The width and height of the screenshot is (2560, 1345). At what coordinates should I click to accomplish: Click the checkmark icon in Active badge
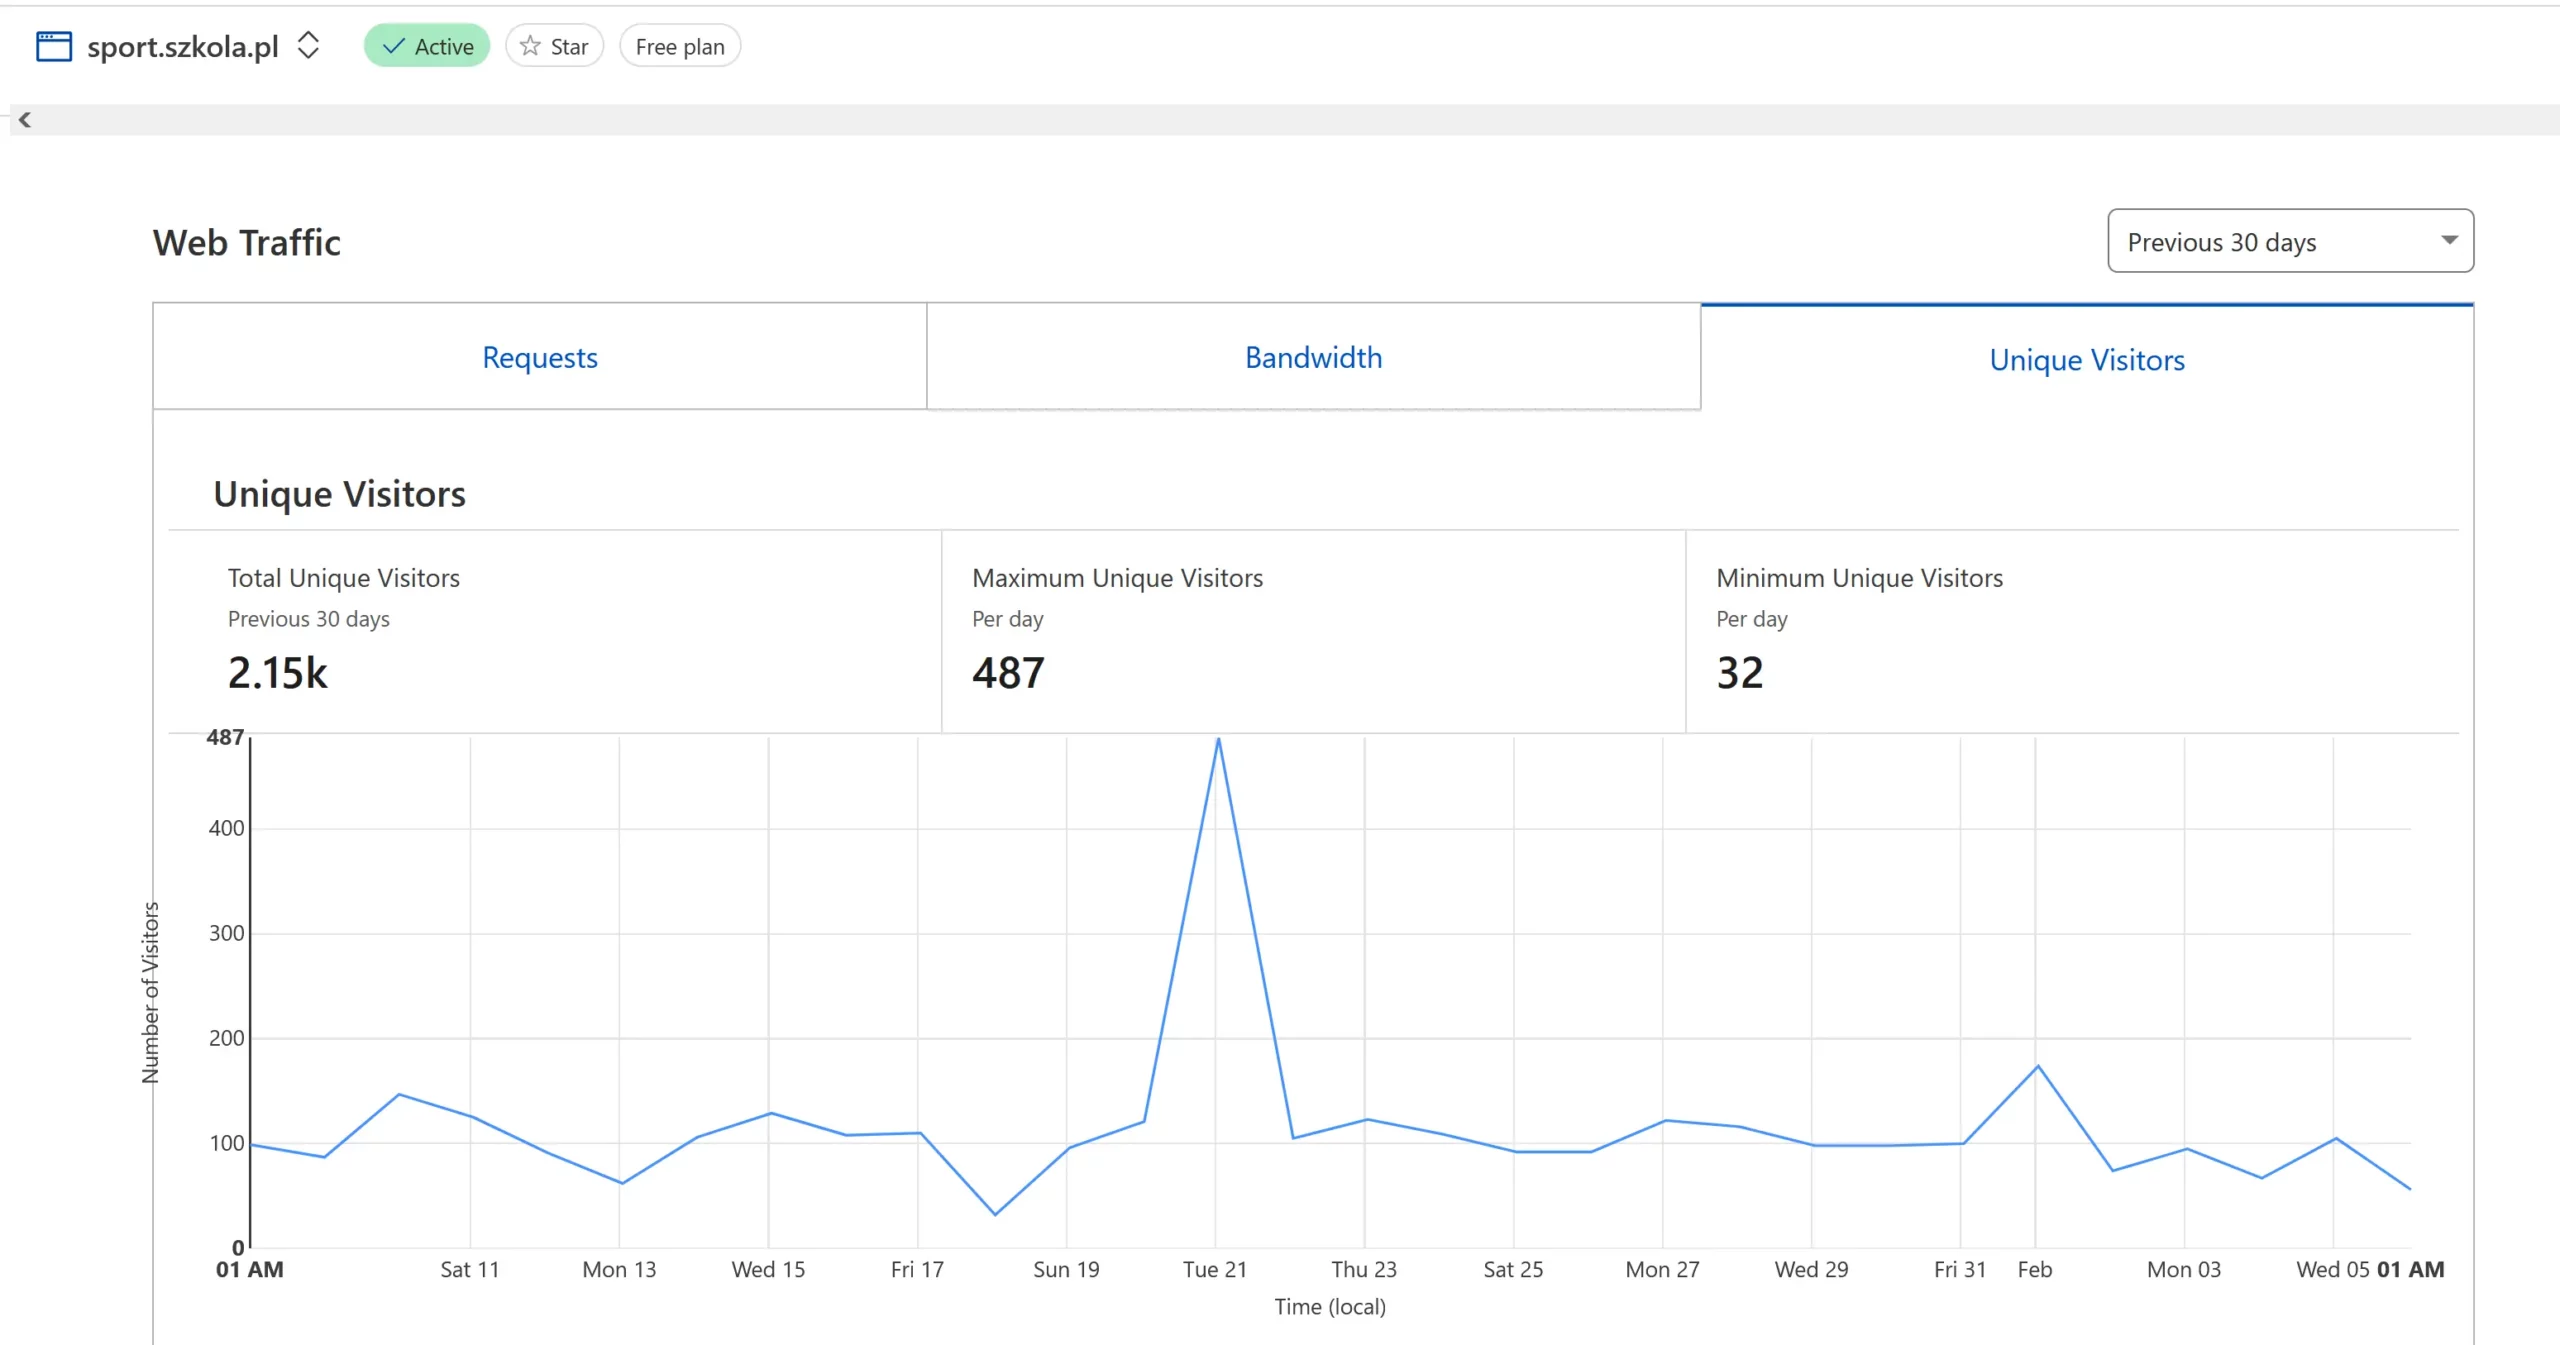[x=394, y=46]
